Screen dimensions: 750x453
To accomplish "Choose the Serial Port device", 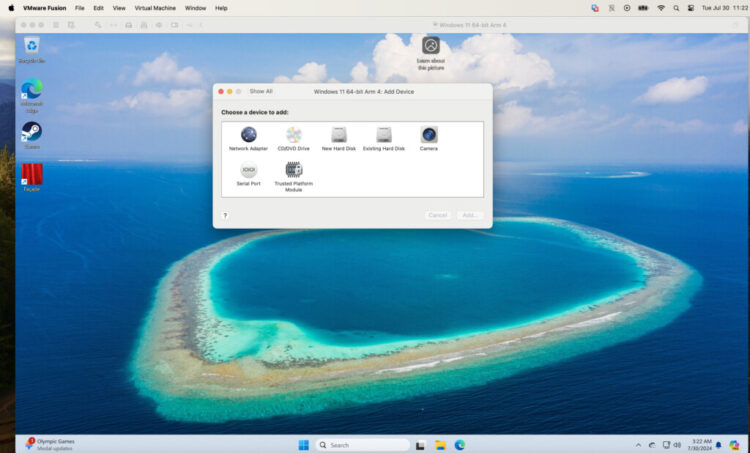I will point(248,171).
